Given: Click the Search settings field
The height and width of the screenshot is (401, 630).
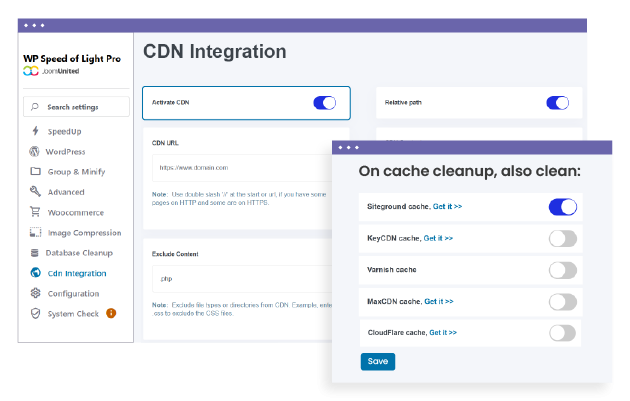Looking at the screenshot, I should click(x=76, y=106).
